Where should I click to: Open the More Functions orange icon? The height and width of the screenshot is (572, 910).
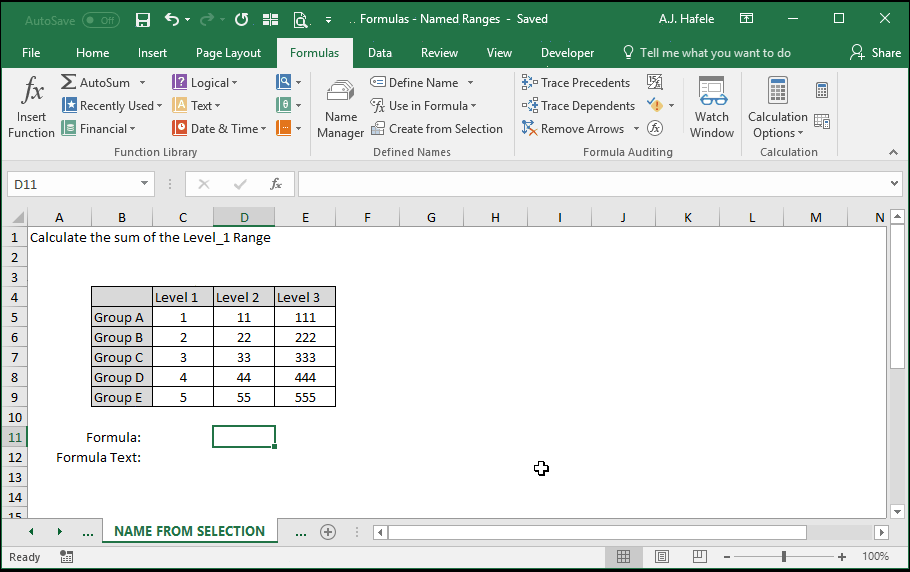tap(288, 129)
